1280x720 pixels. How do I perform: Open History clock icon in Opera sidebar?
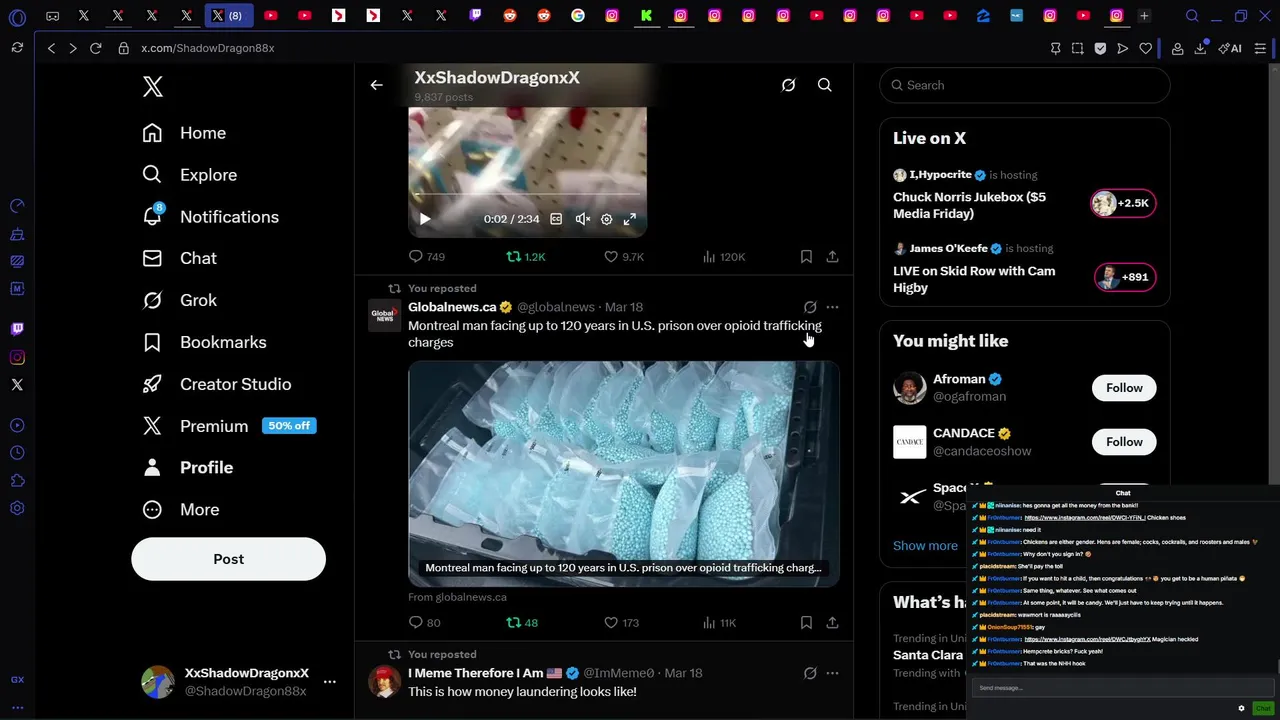[x=17, y=453]
